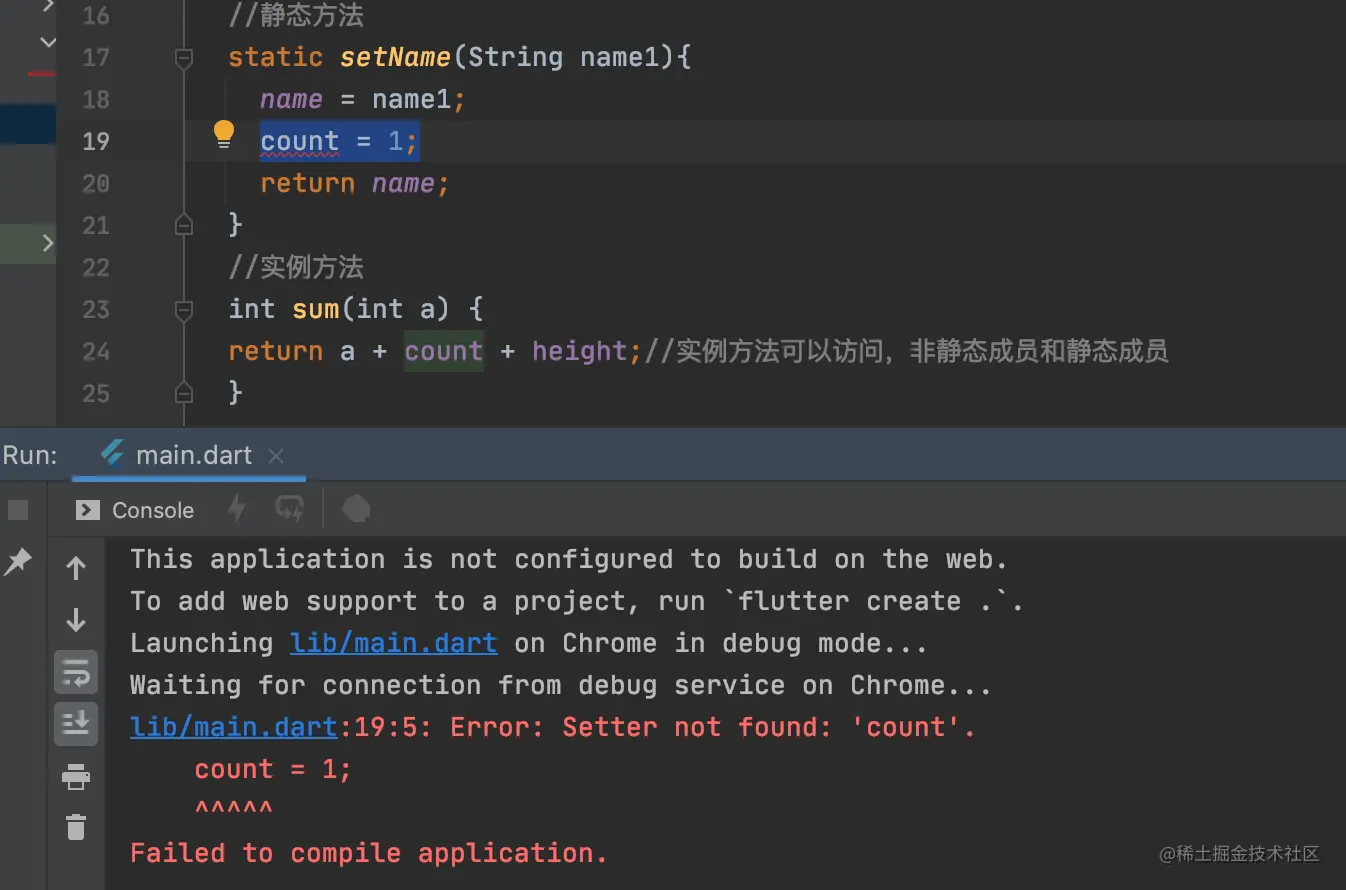Click line number 17 in gutter

click(x=96, y=58)
